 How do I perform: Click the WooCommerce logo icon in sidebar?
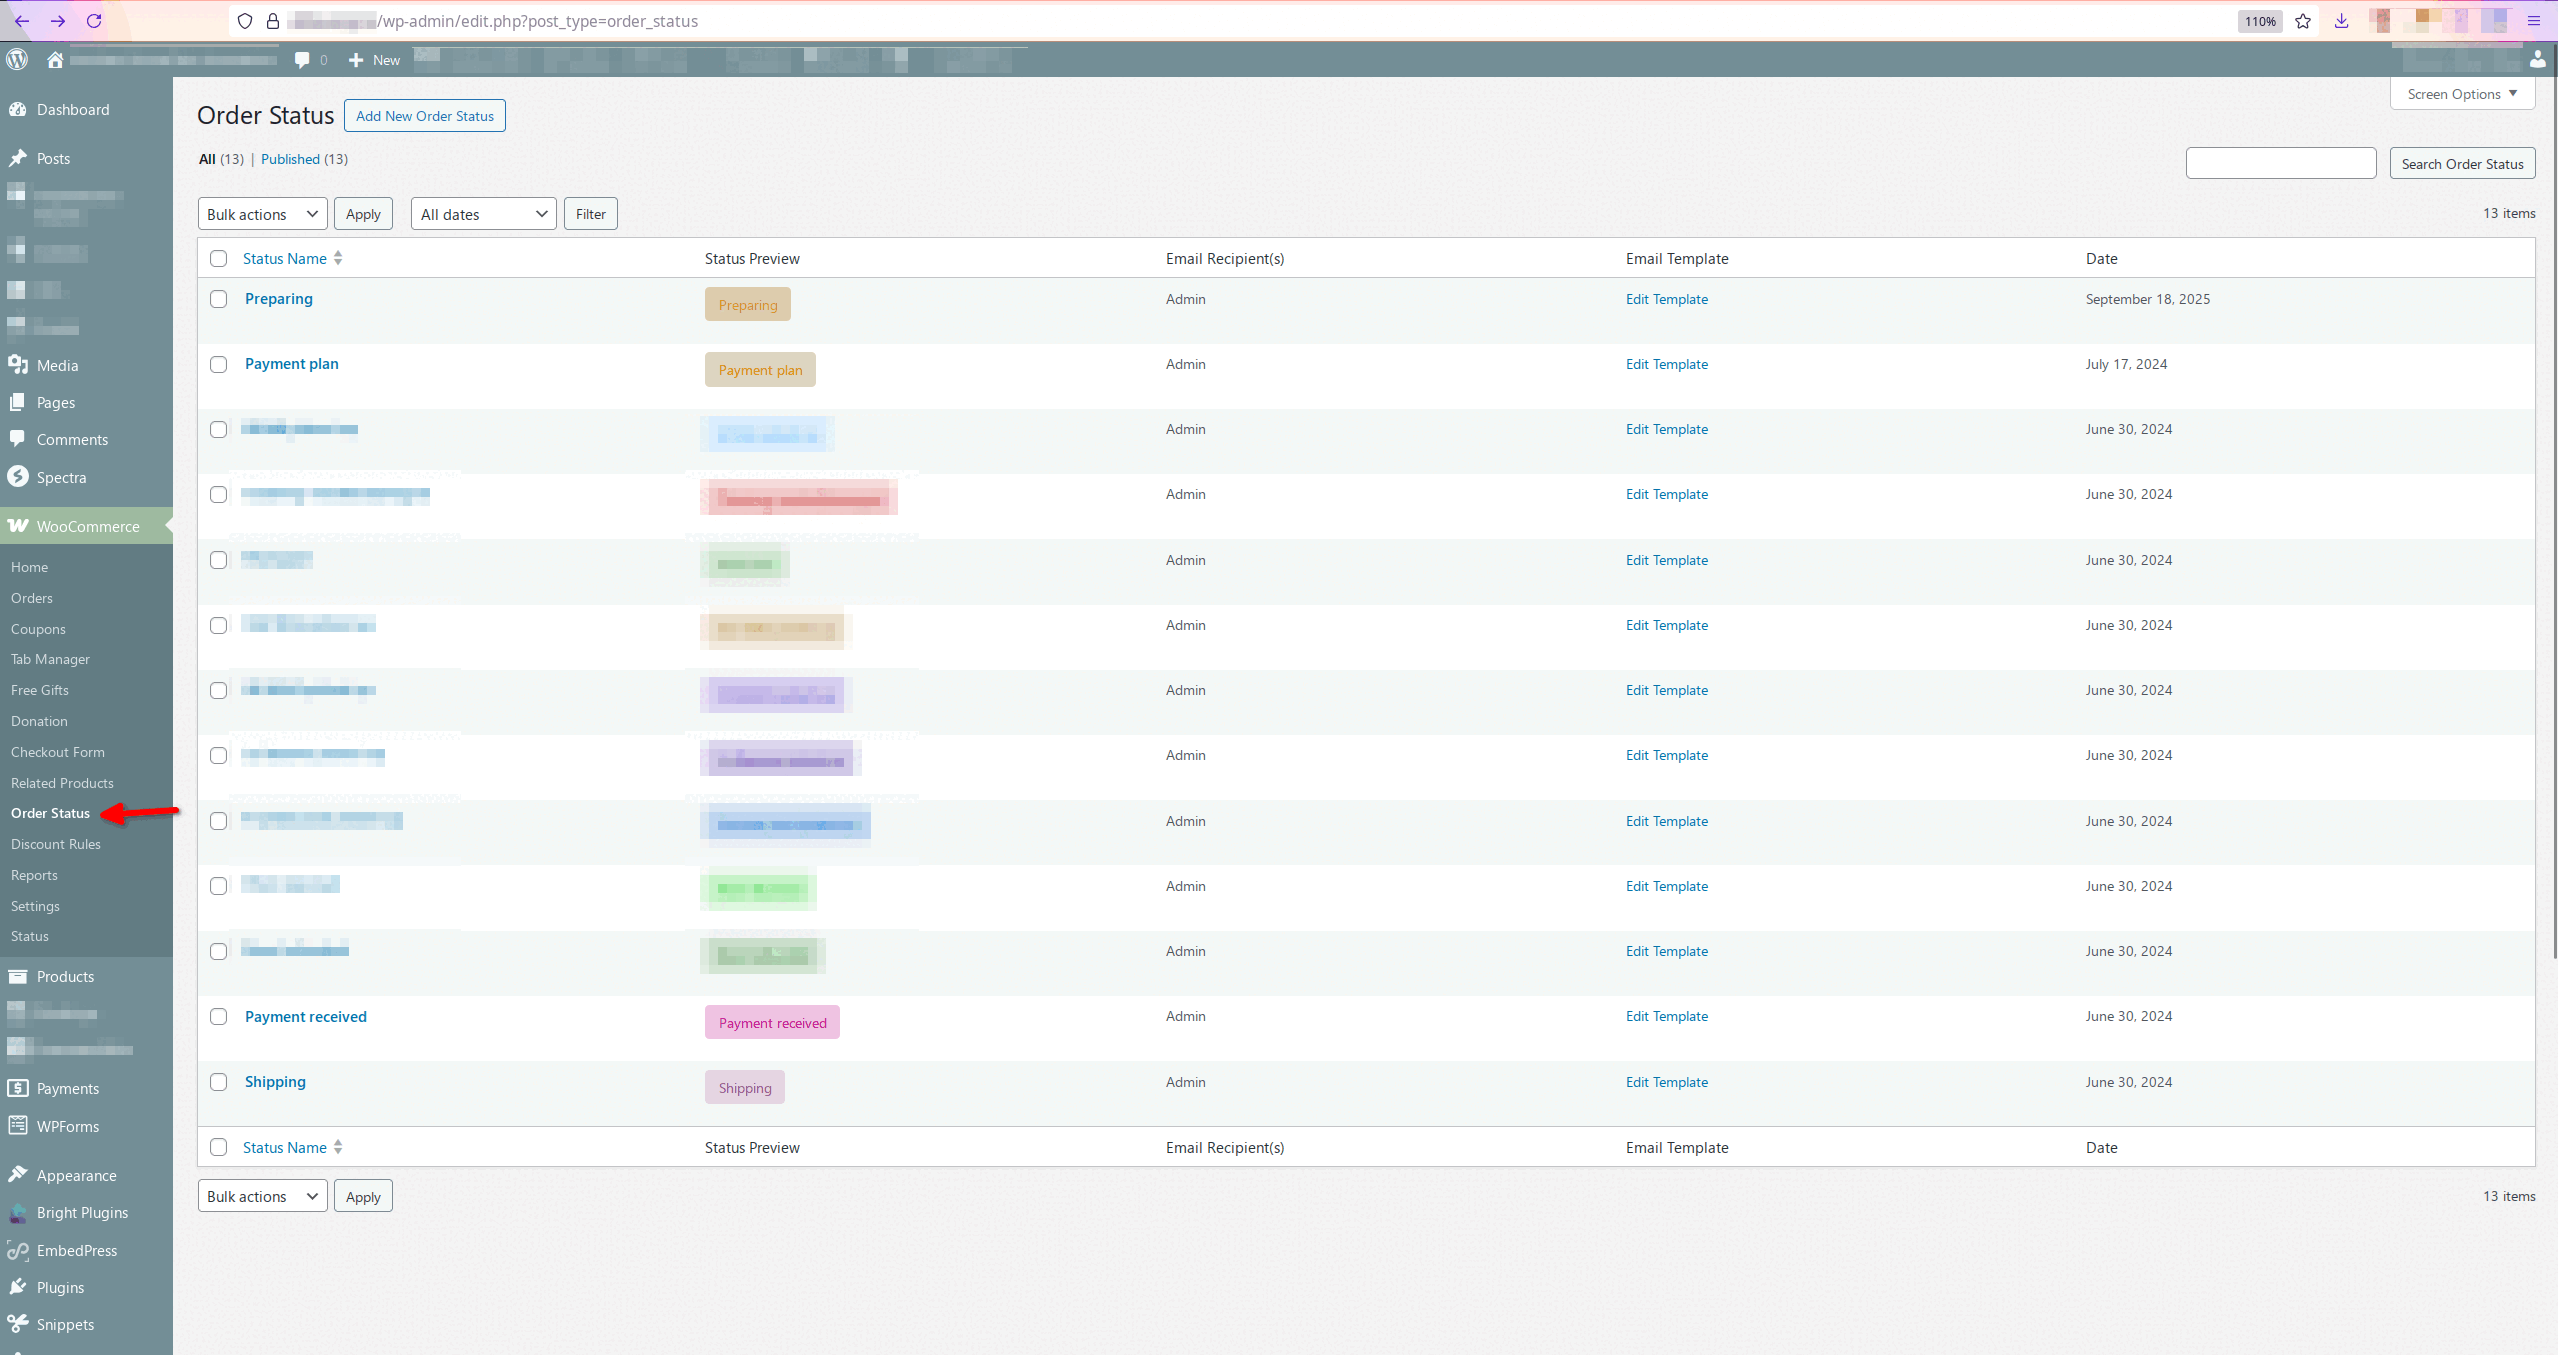pos(18,526)
